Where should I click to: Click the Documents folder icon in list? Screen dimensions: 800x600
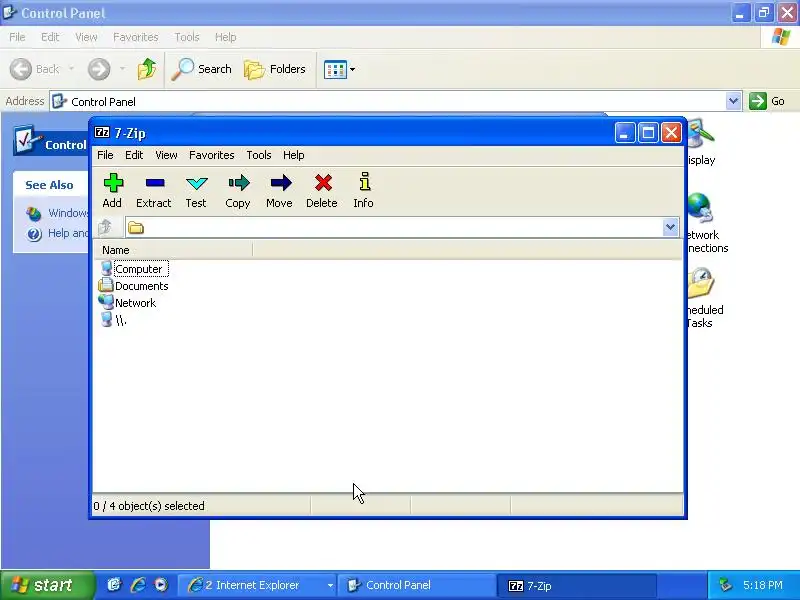click(106, 285)
